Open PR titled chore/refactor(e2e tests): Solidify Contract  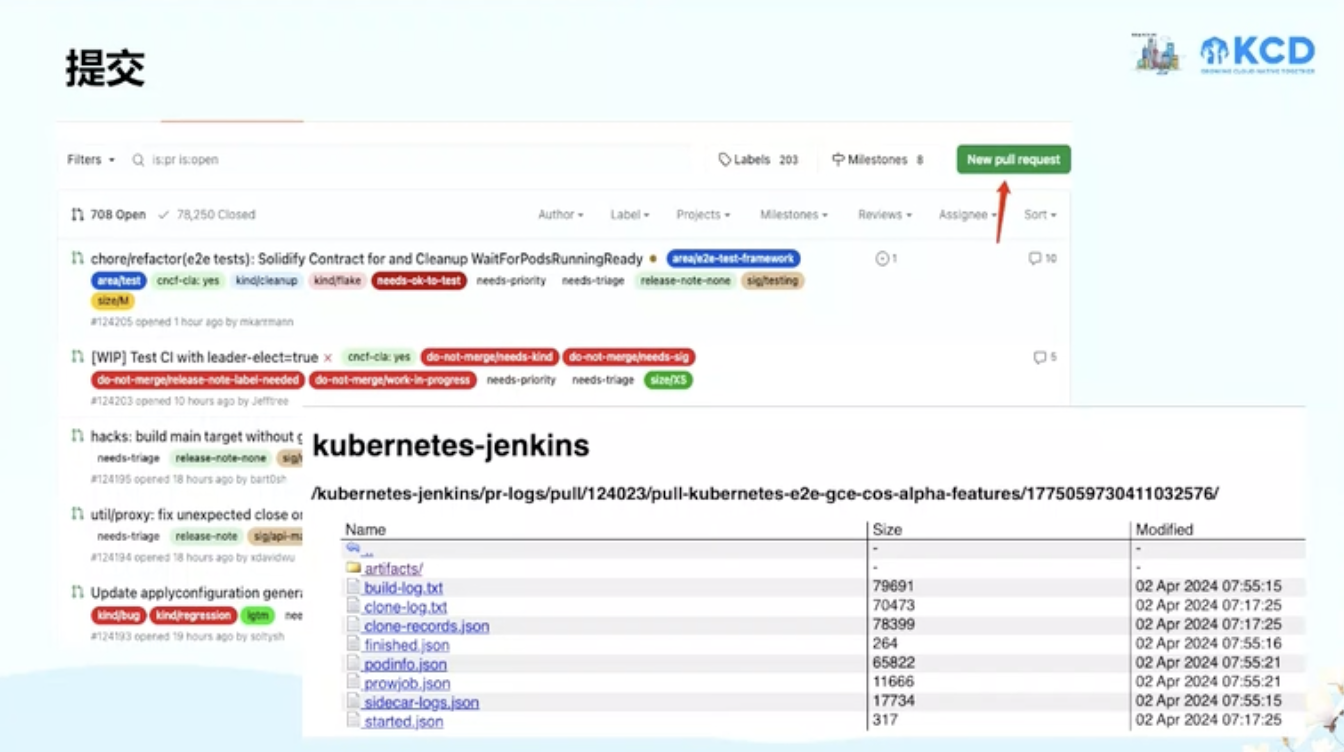click(x=366, y=259)
